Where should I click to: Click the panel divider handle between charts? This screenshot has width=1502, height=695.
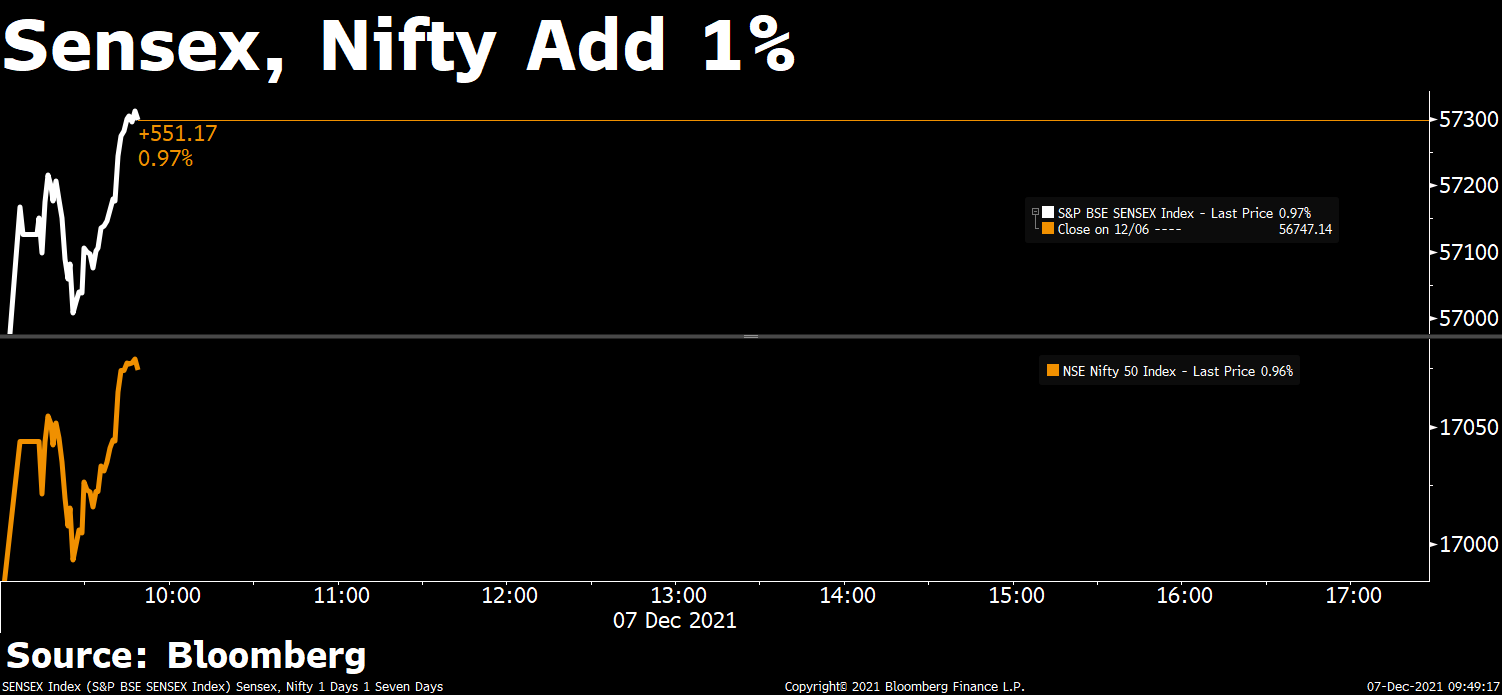750,337
